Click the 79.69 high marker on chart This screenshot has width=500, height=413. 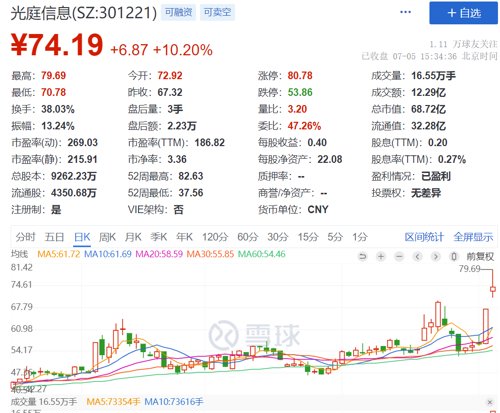pos(469,268)
